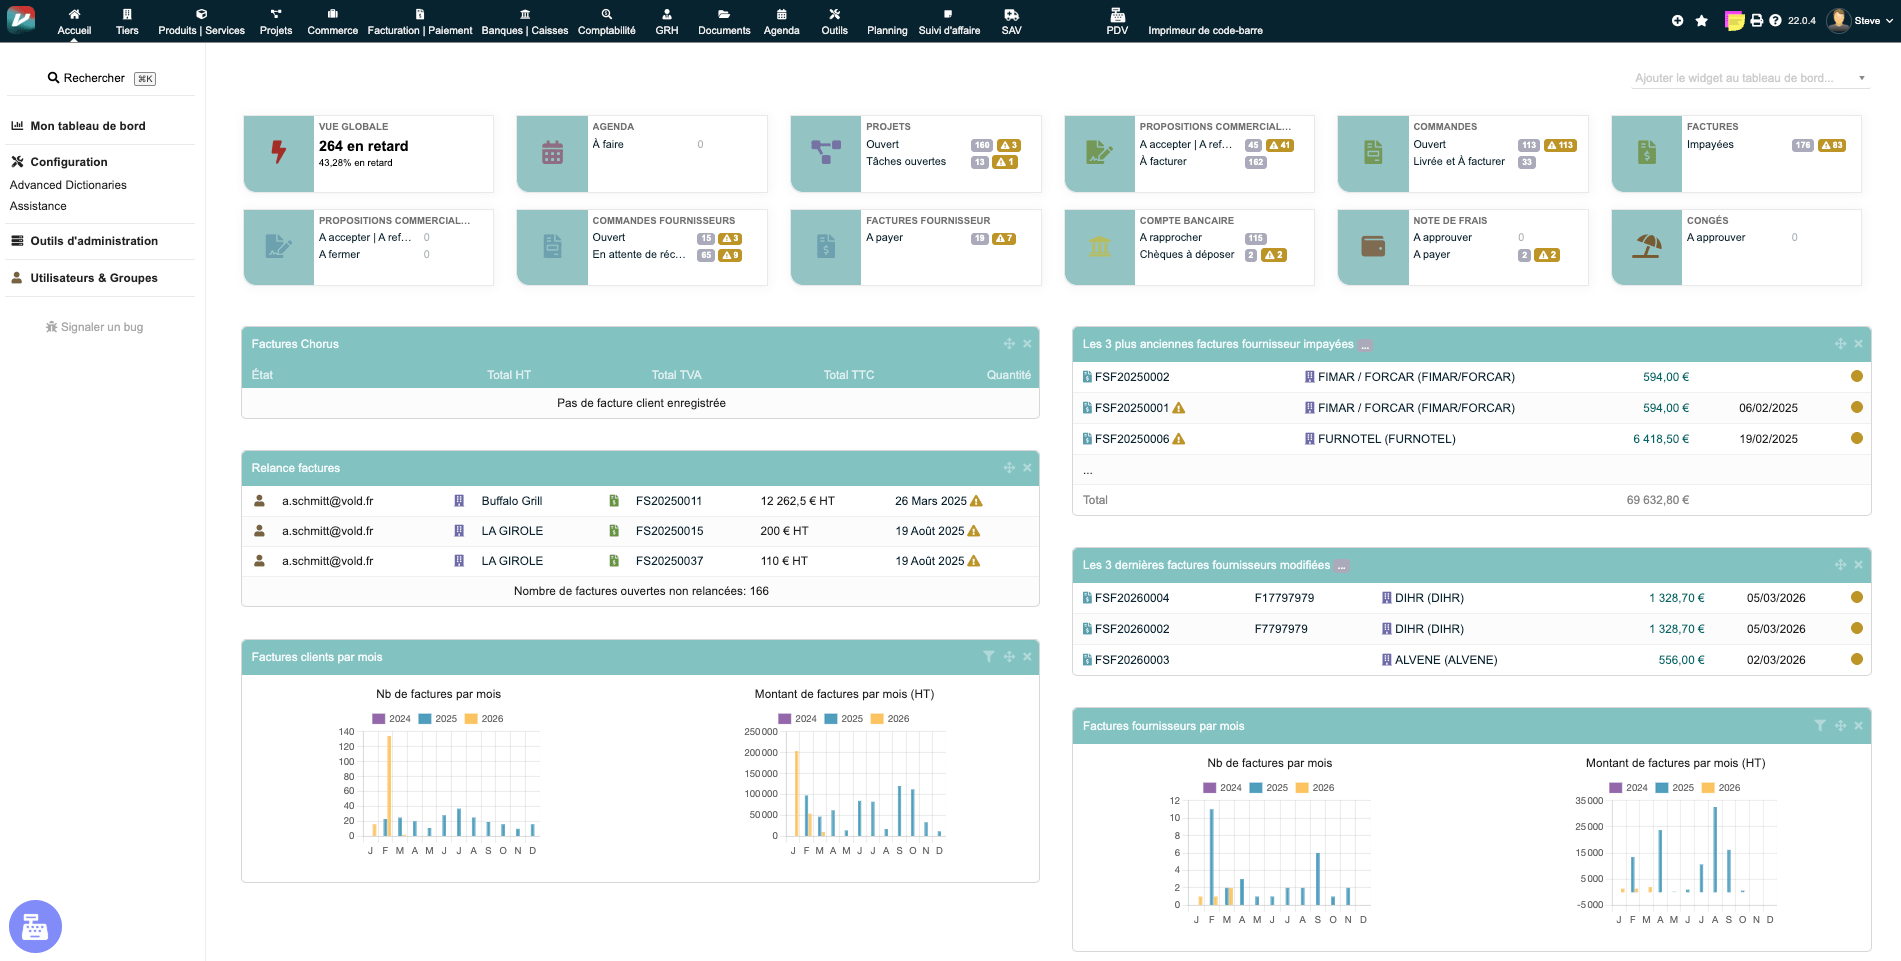Click the plus quick-add icon in header
This screenshot has width=1901, height=961.
pyautogui.click(x=1677, y=21)
